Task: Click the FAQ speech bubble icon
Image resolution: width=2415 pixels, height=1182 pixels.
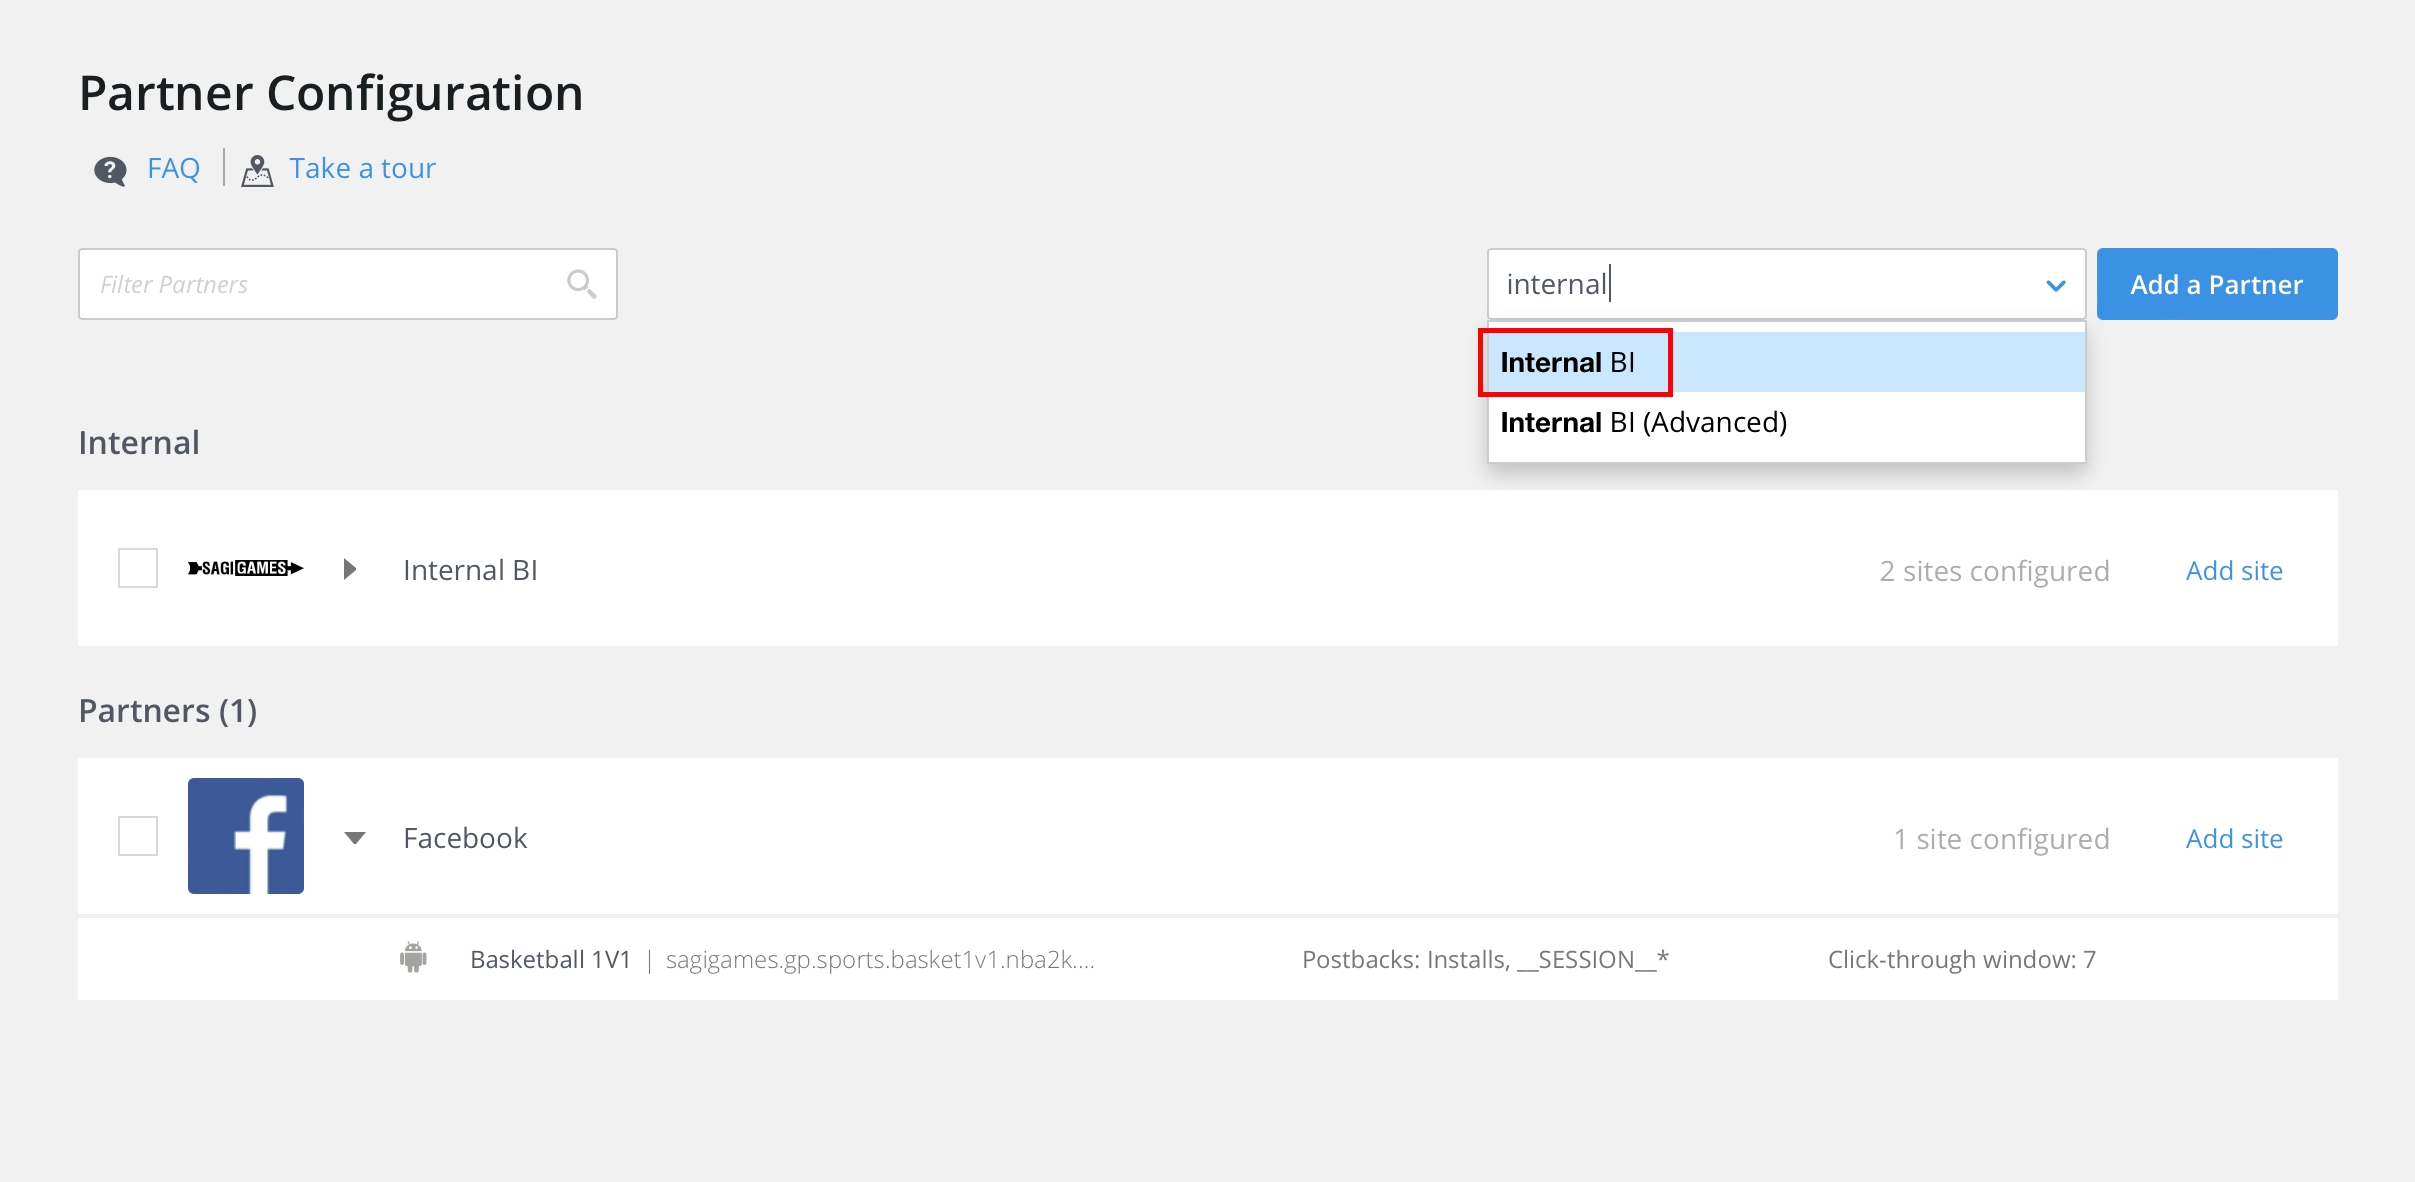Action: click(110, 170)
